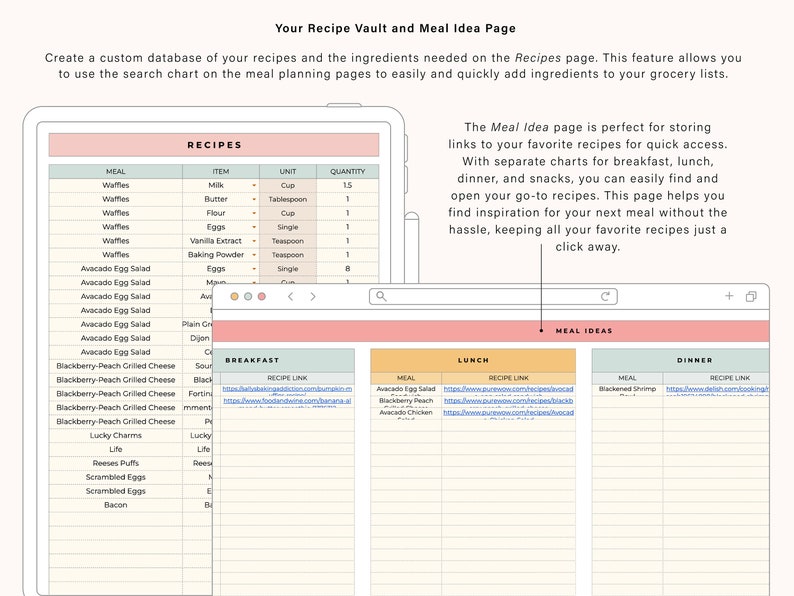
Task: Click the gray window dot in the browser
Action: [x=248, y=296]
